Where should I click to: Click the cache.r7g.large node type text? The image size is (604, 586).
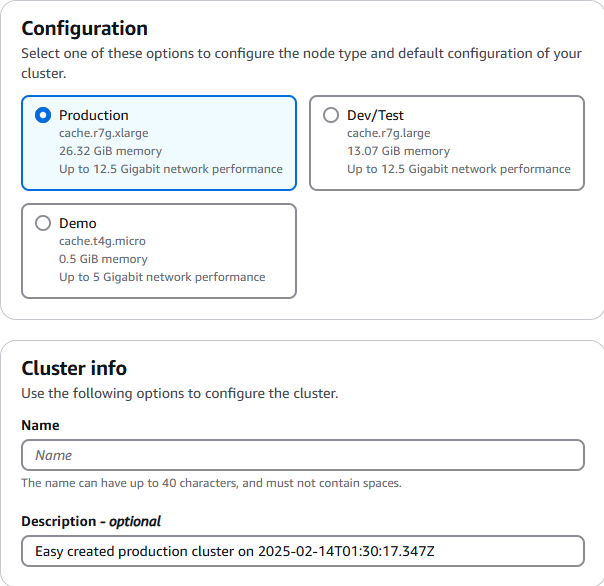click(x=390, y=133)
